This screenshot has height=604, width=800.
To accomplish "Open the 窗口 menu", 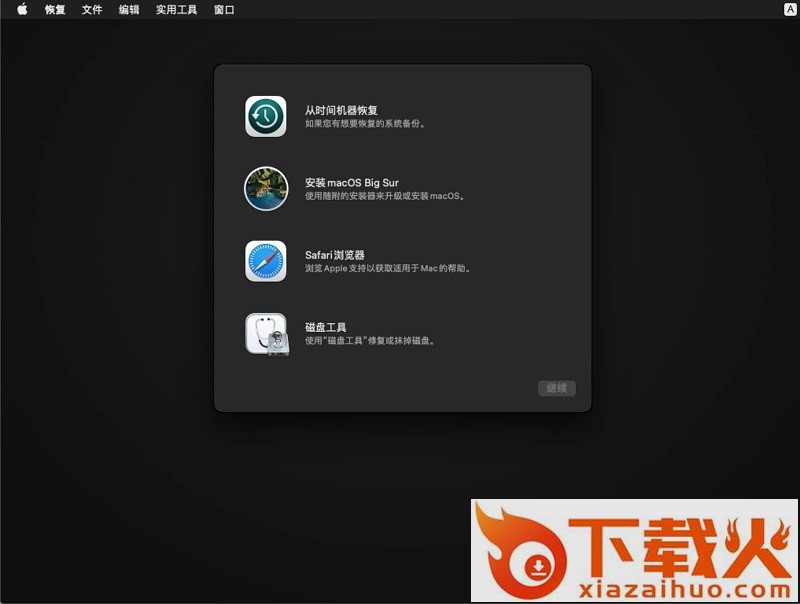I will pos(224,10).
